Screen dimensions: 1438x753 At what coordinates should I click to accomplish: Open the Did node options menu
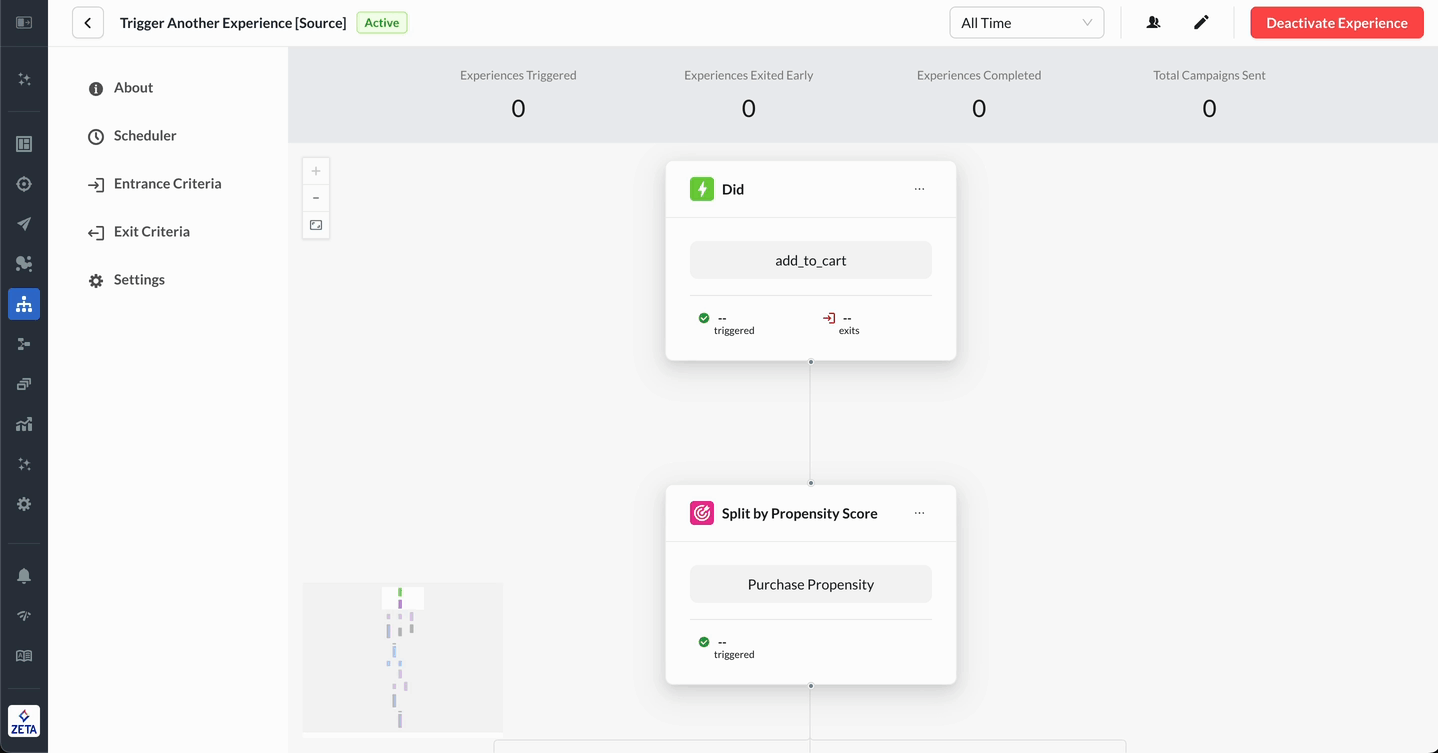click(x=919, y=189)
